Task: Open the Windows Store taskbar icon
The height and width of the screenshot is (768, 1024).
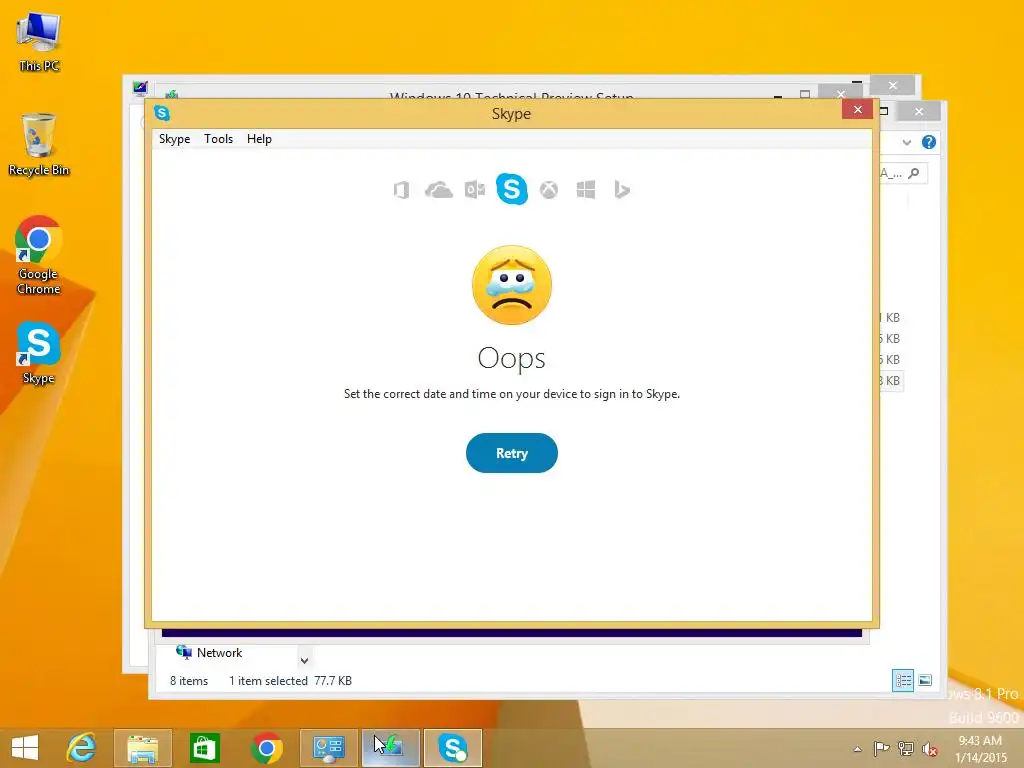Action: [x=204, y=748]
